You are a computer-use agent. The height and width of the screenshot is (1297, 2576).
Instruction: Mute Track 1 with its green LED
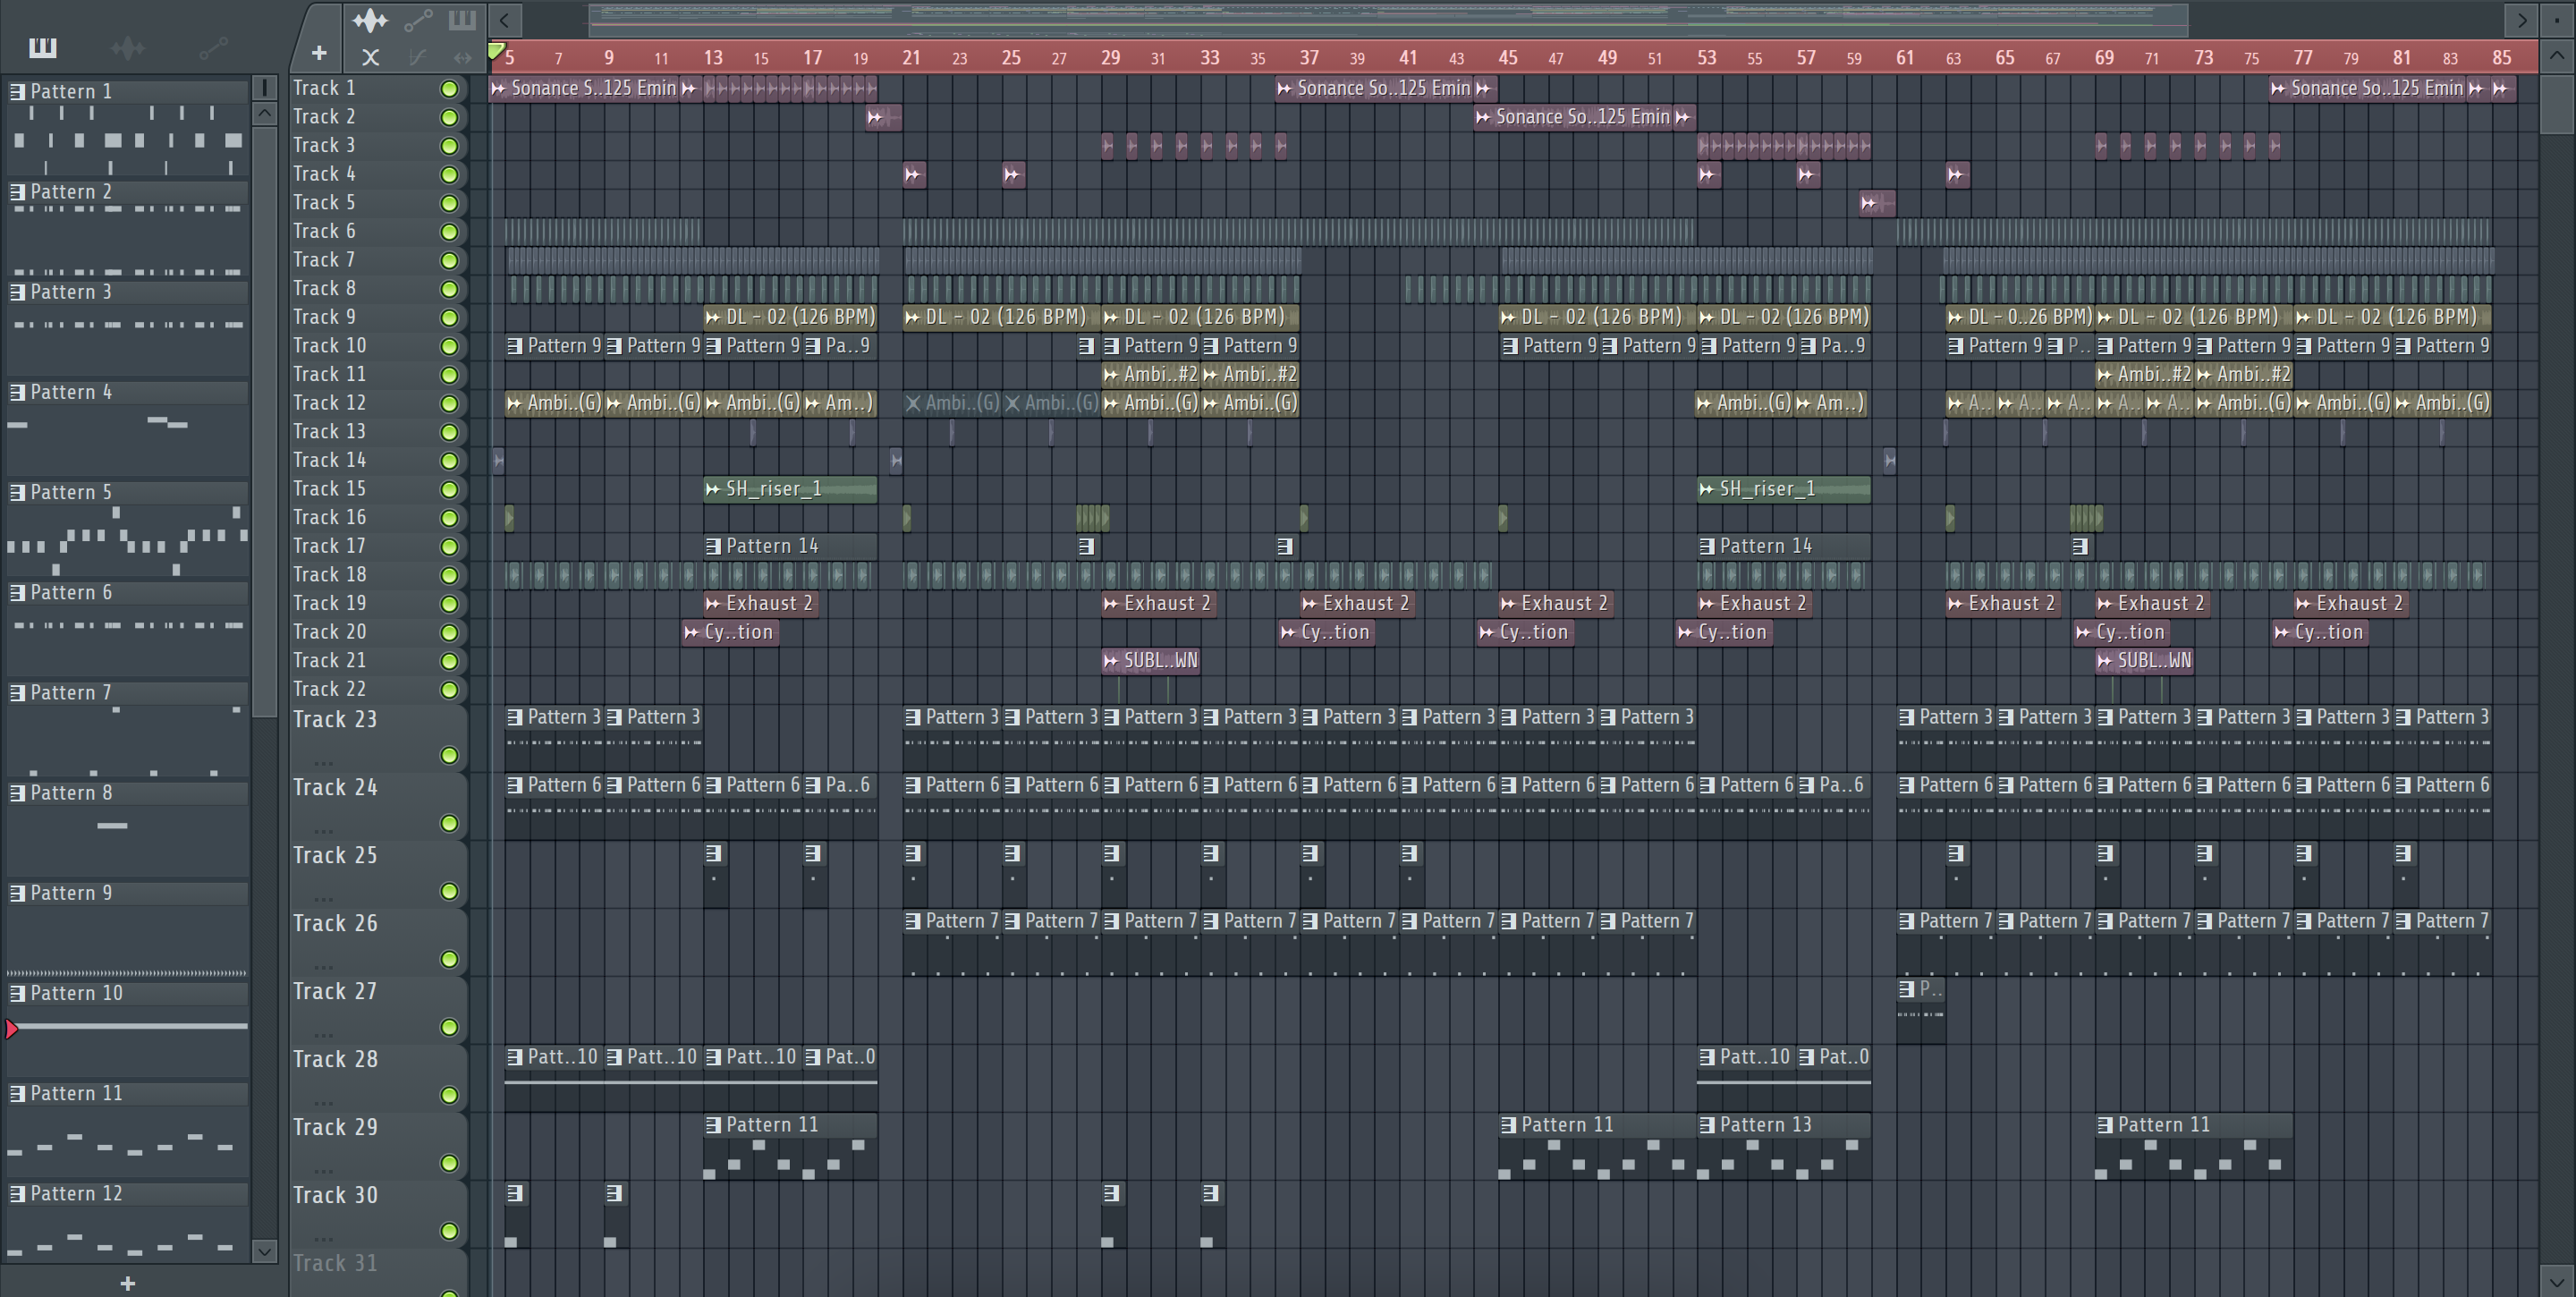point(450,89)
